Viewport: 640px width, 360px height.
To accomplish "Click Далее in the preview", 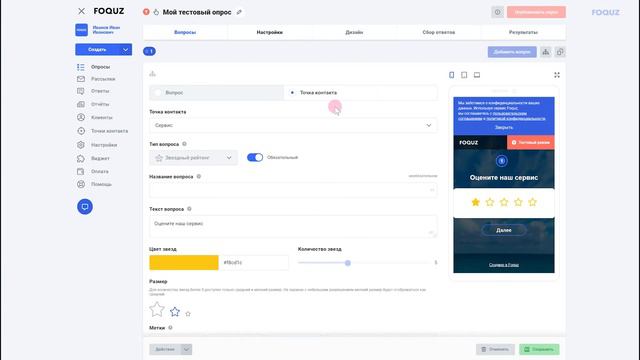I will [504, 230].
